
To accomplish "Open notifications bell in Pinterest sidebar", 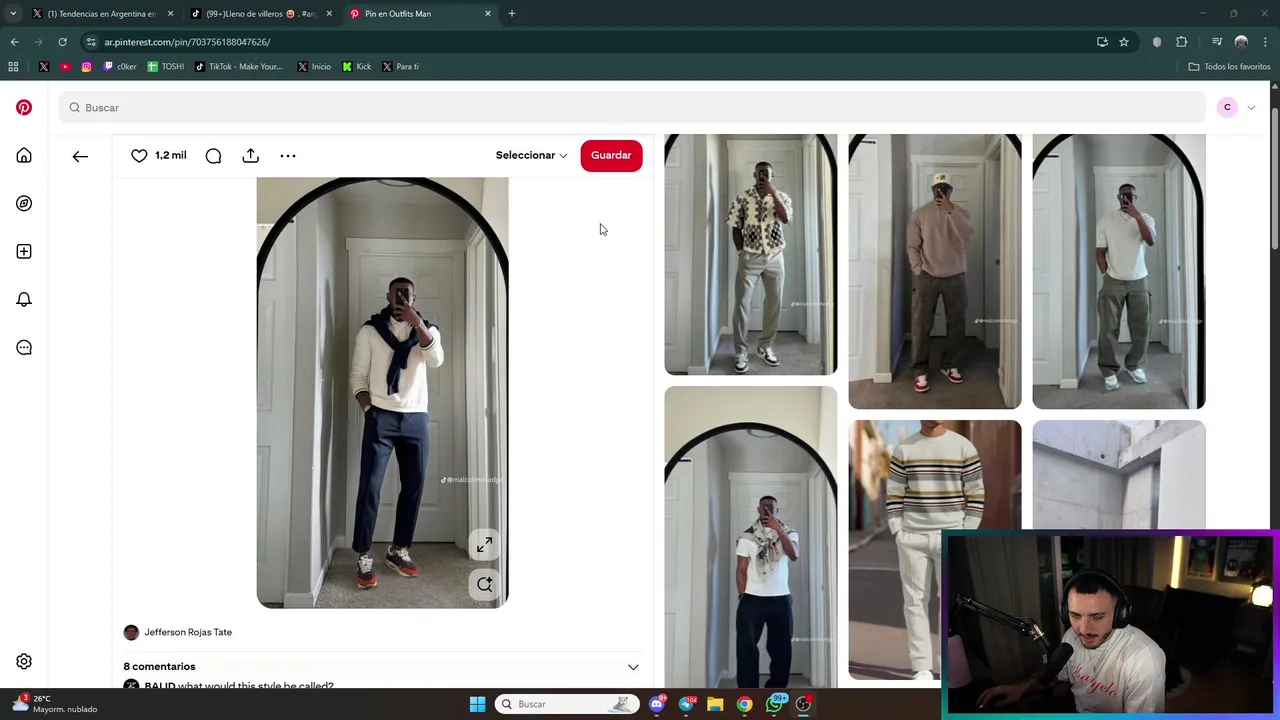I will click(x=24, y=299).
